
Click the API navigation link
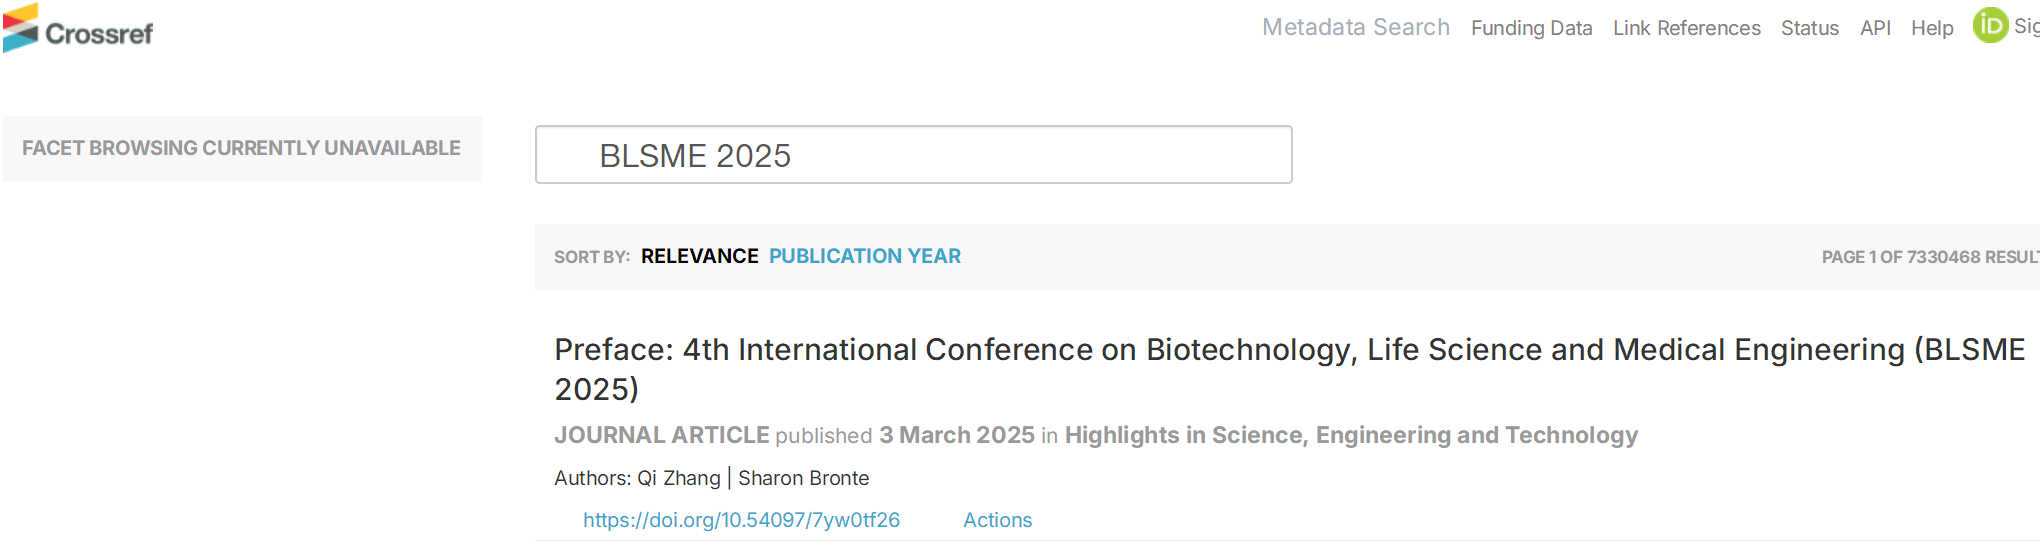click(1875, 28)
